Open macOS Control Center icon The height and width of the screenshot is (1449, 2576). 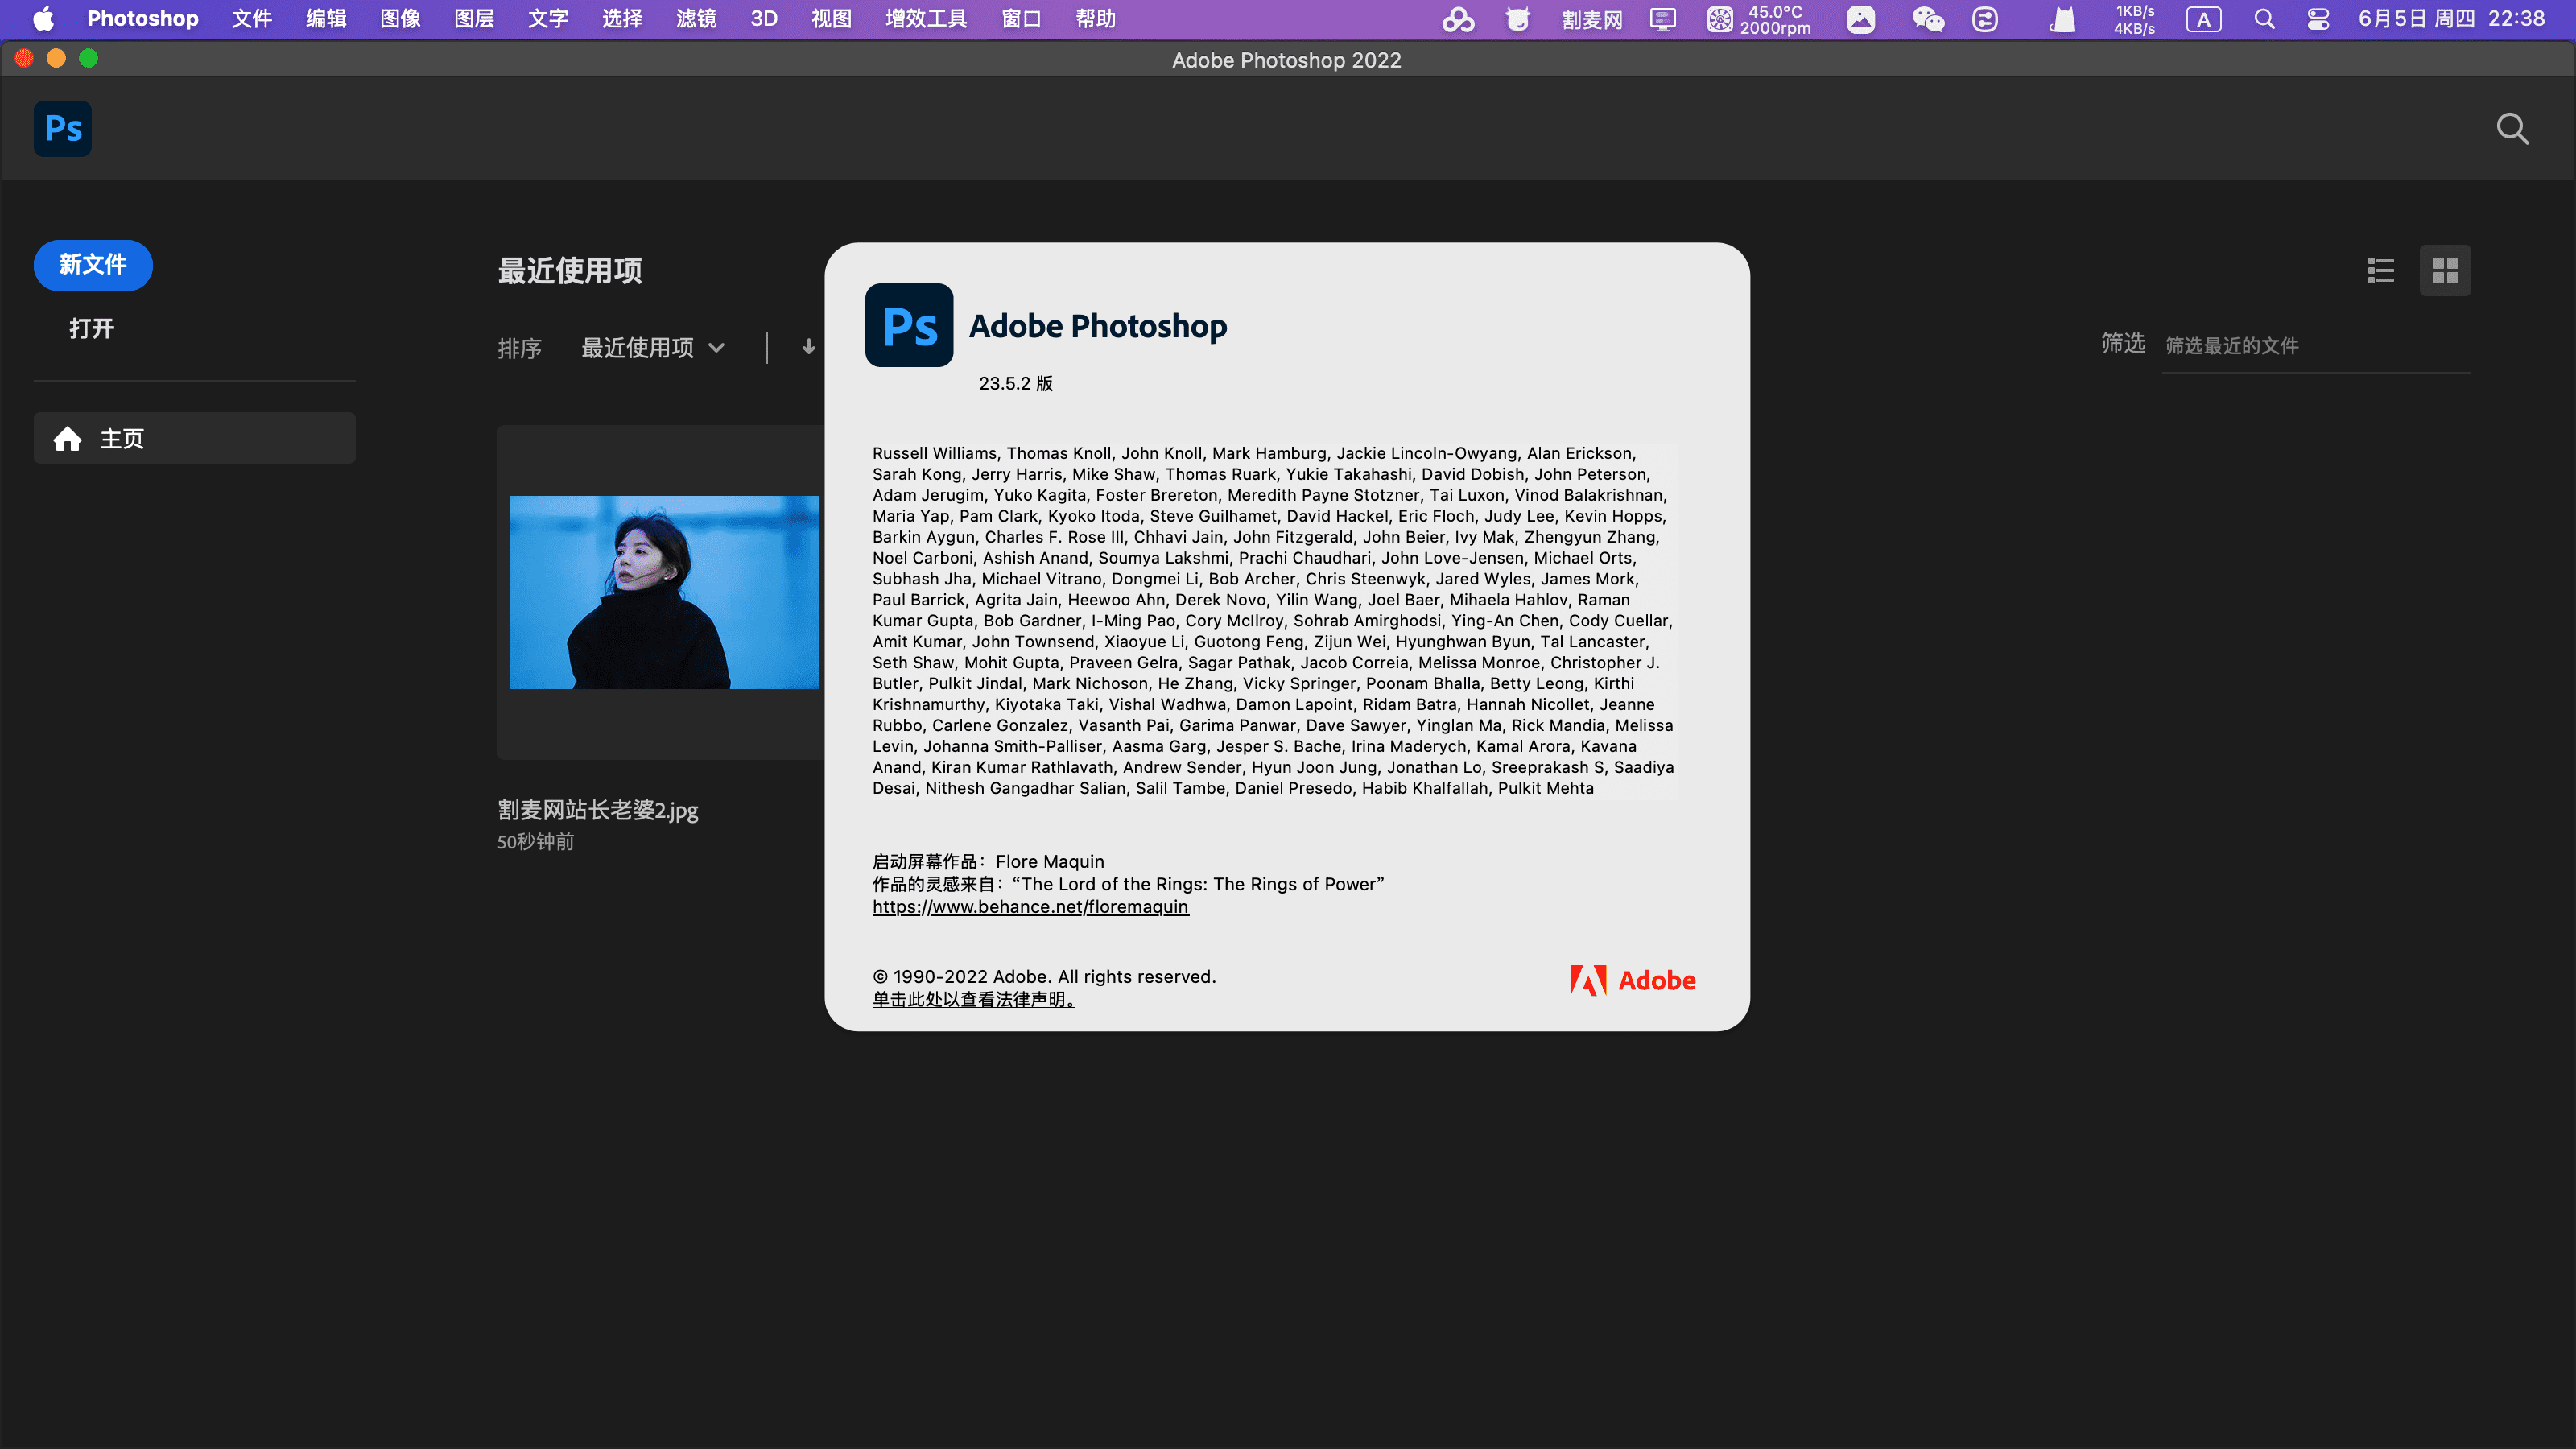point(2318,19)
